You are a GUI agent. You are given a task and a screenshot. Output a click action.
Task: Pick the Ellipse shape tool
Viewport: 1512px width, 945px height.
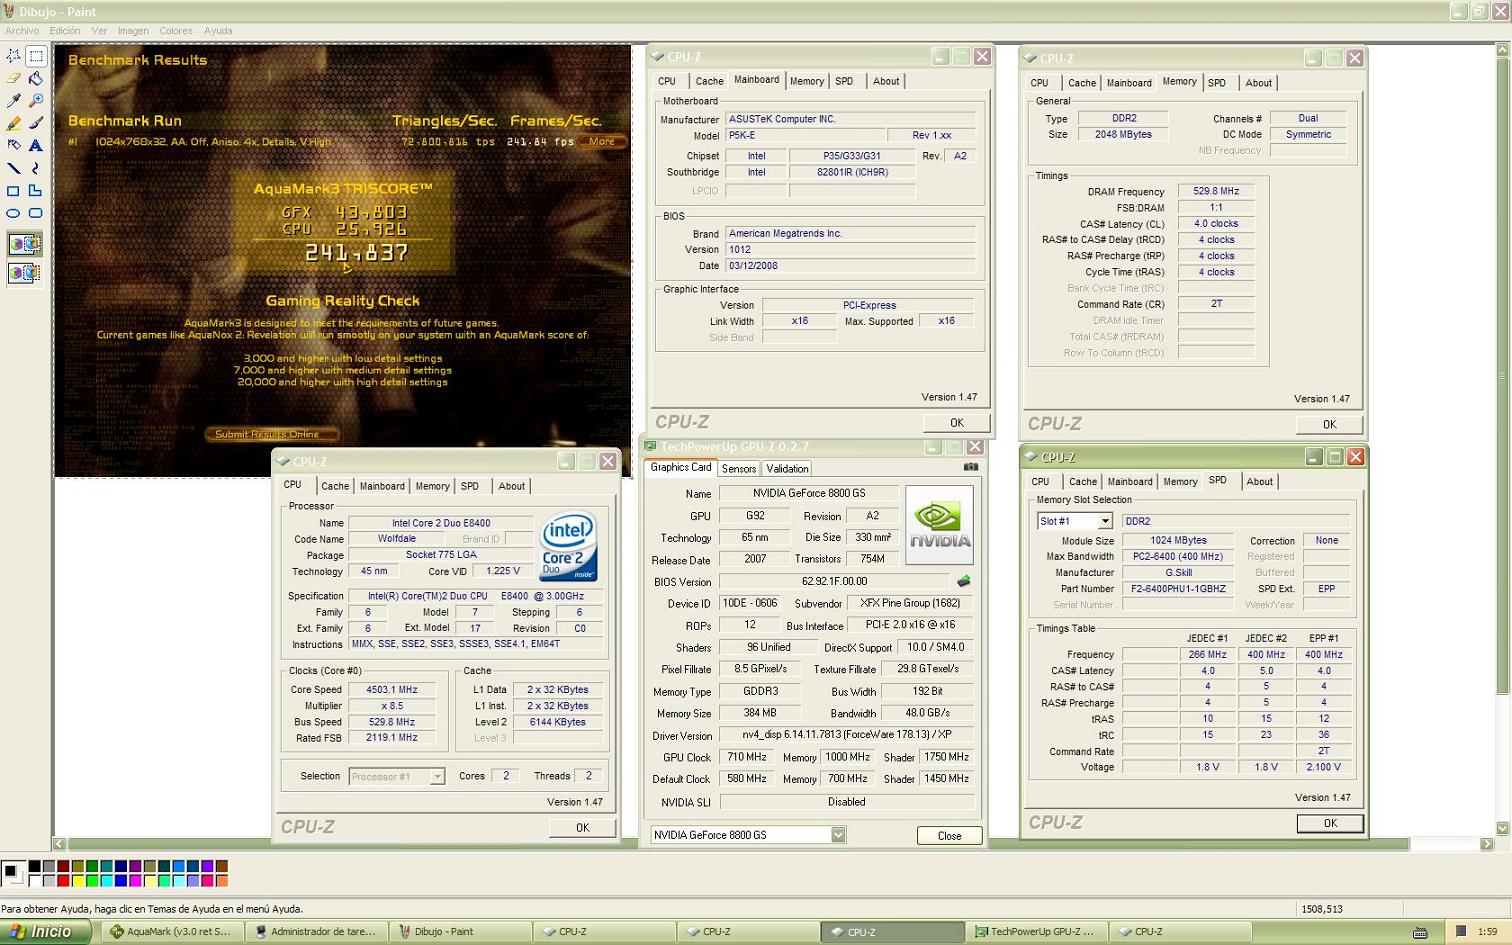(13, 213)
